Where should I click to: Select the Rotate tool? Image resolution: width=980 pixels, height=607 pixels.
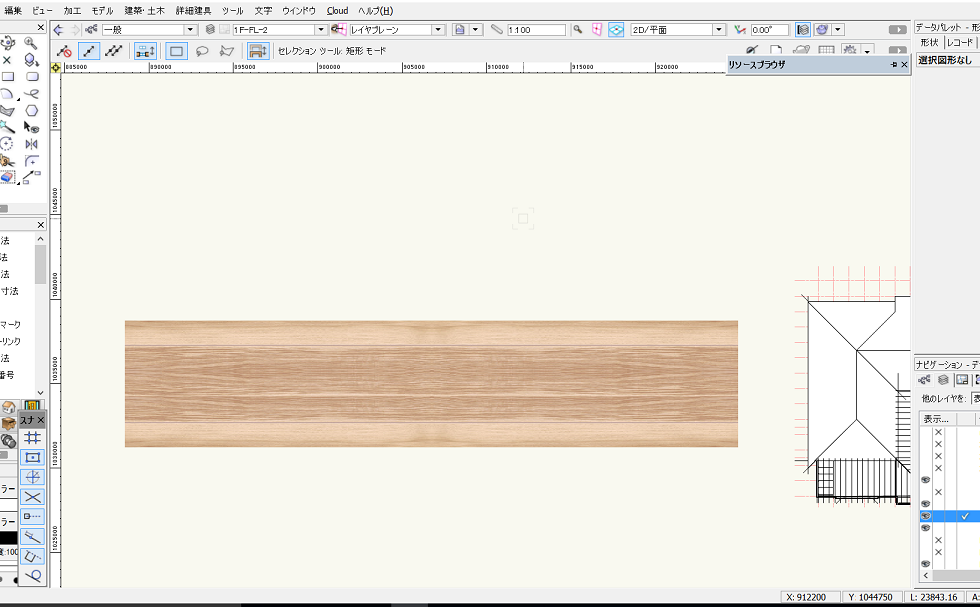7,144
